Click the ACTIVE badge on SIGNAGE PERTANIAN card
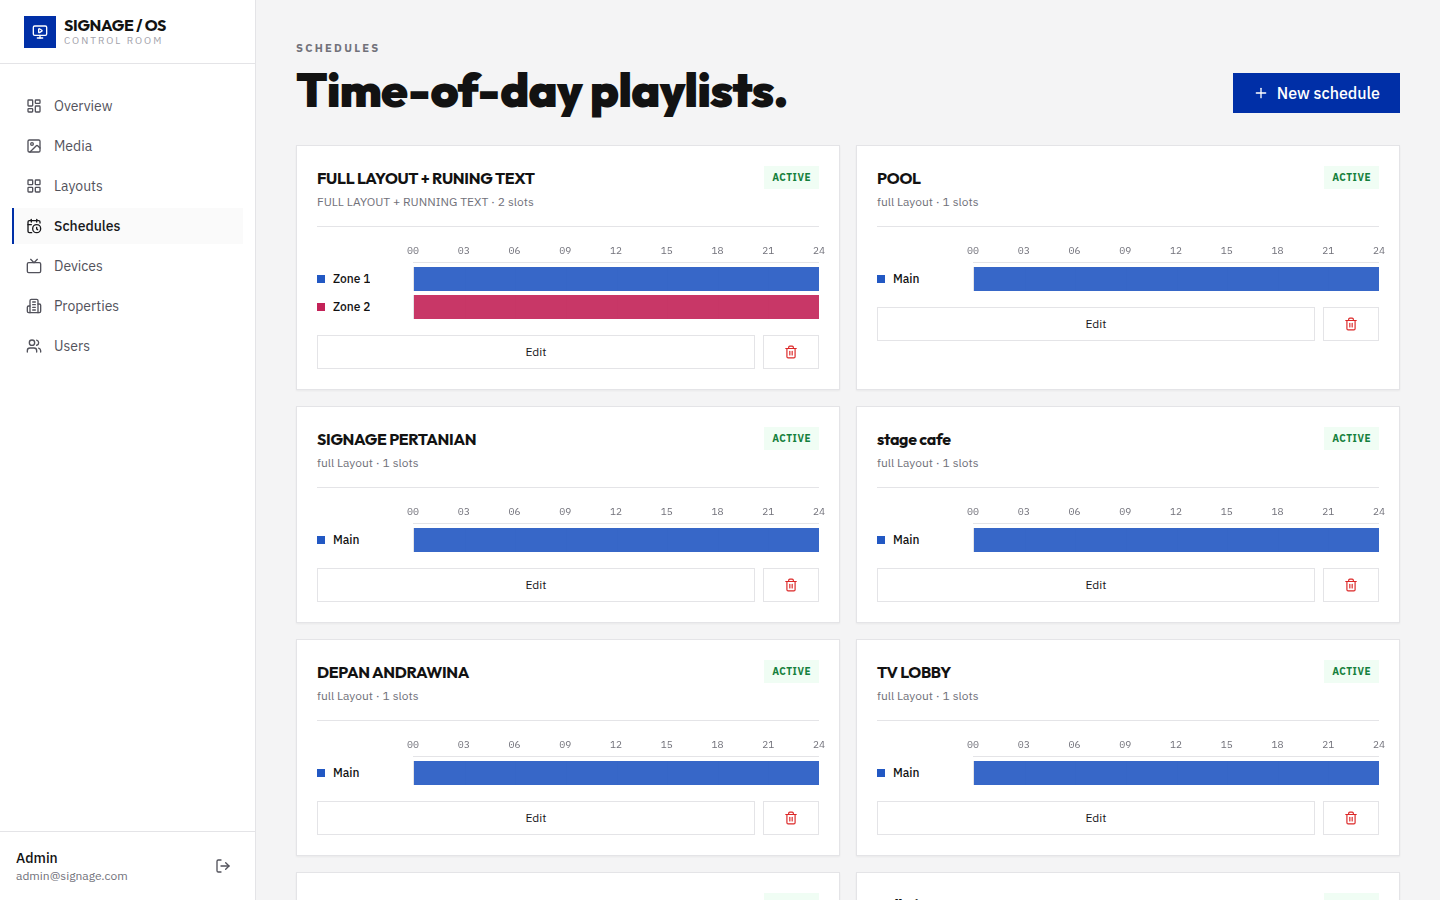1440x900 pixels. 791,438
